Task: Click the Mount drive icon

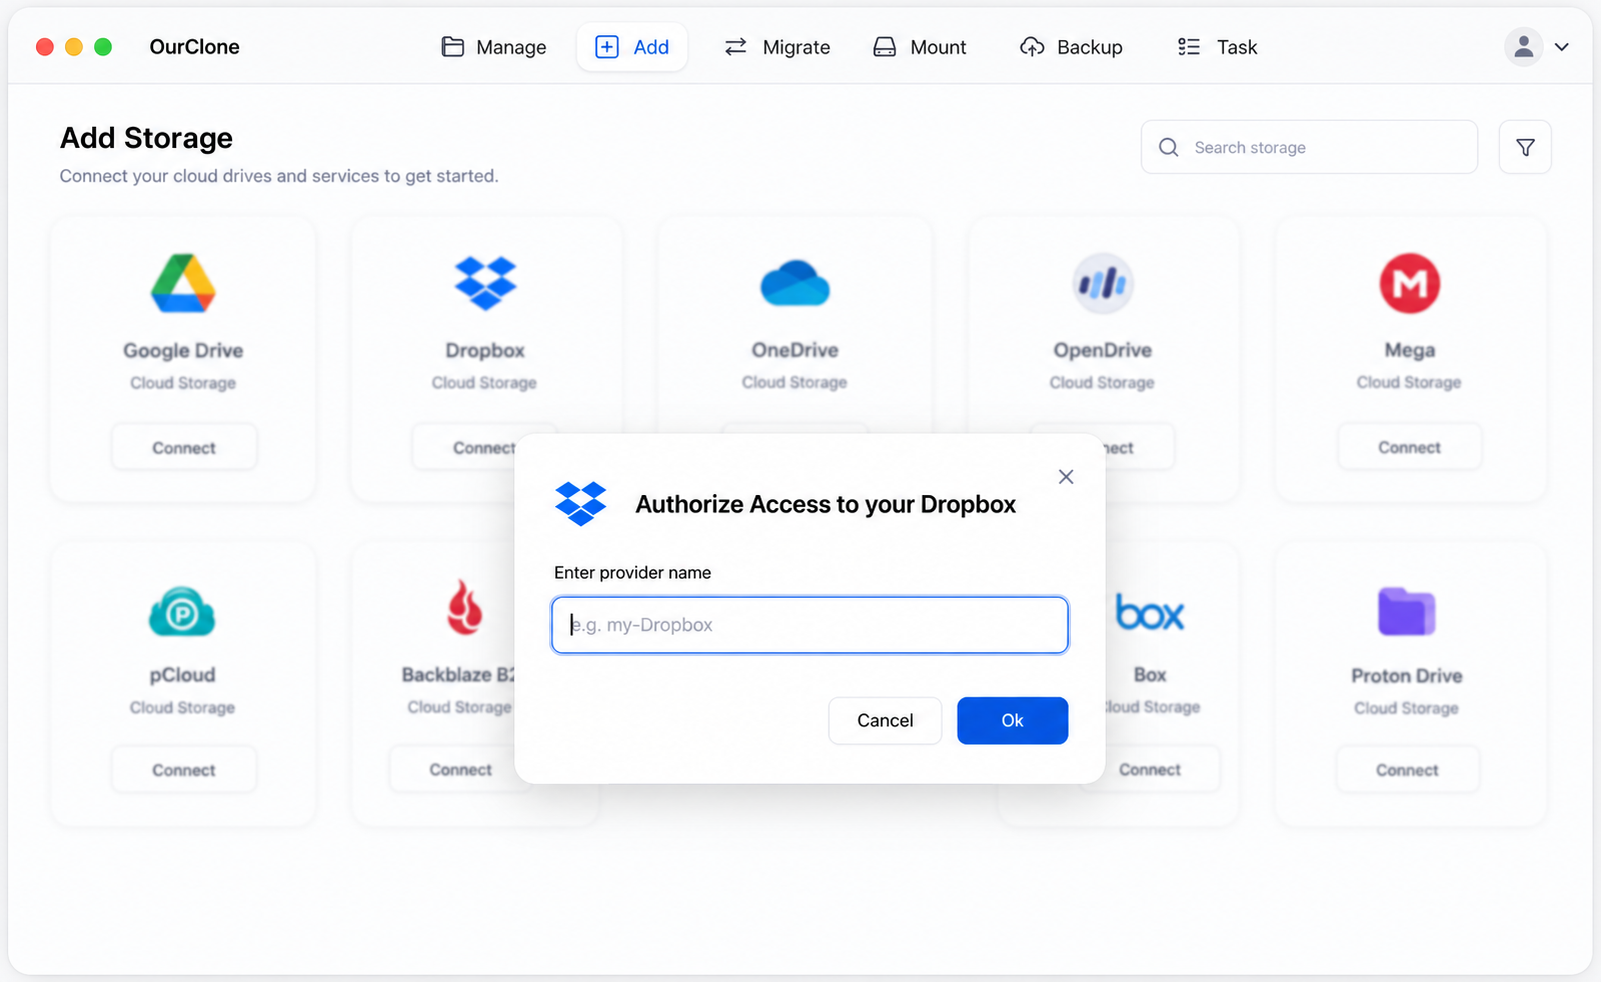Action: 885,47
